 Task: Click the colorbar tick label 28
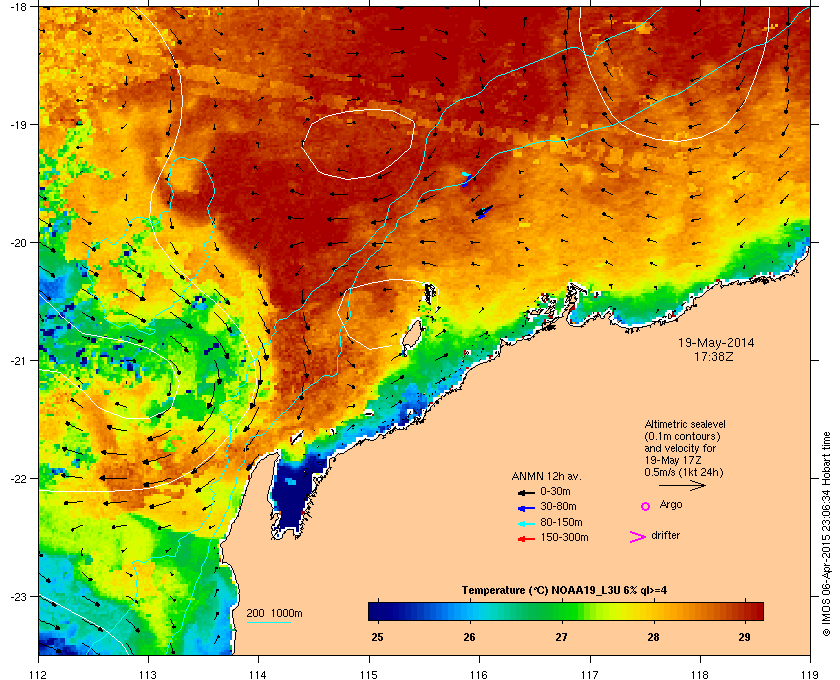pos(653,637)
